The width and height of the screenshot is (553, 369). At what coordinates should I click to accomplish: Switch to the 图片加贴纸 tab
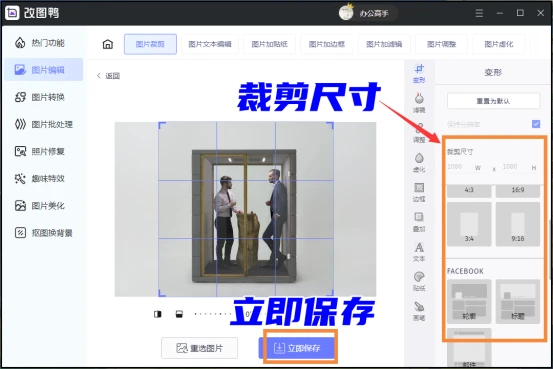point(269,44)
